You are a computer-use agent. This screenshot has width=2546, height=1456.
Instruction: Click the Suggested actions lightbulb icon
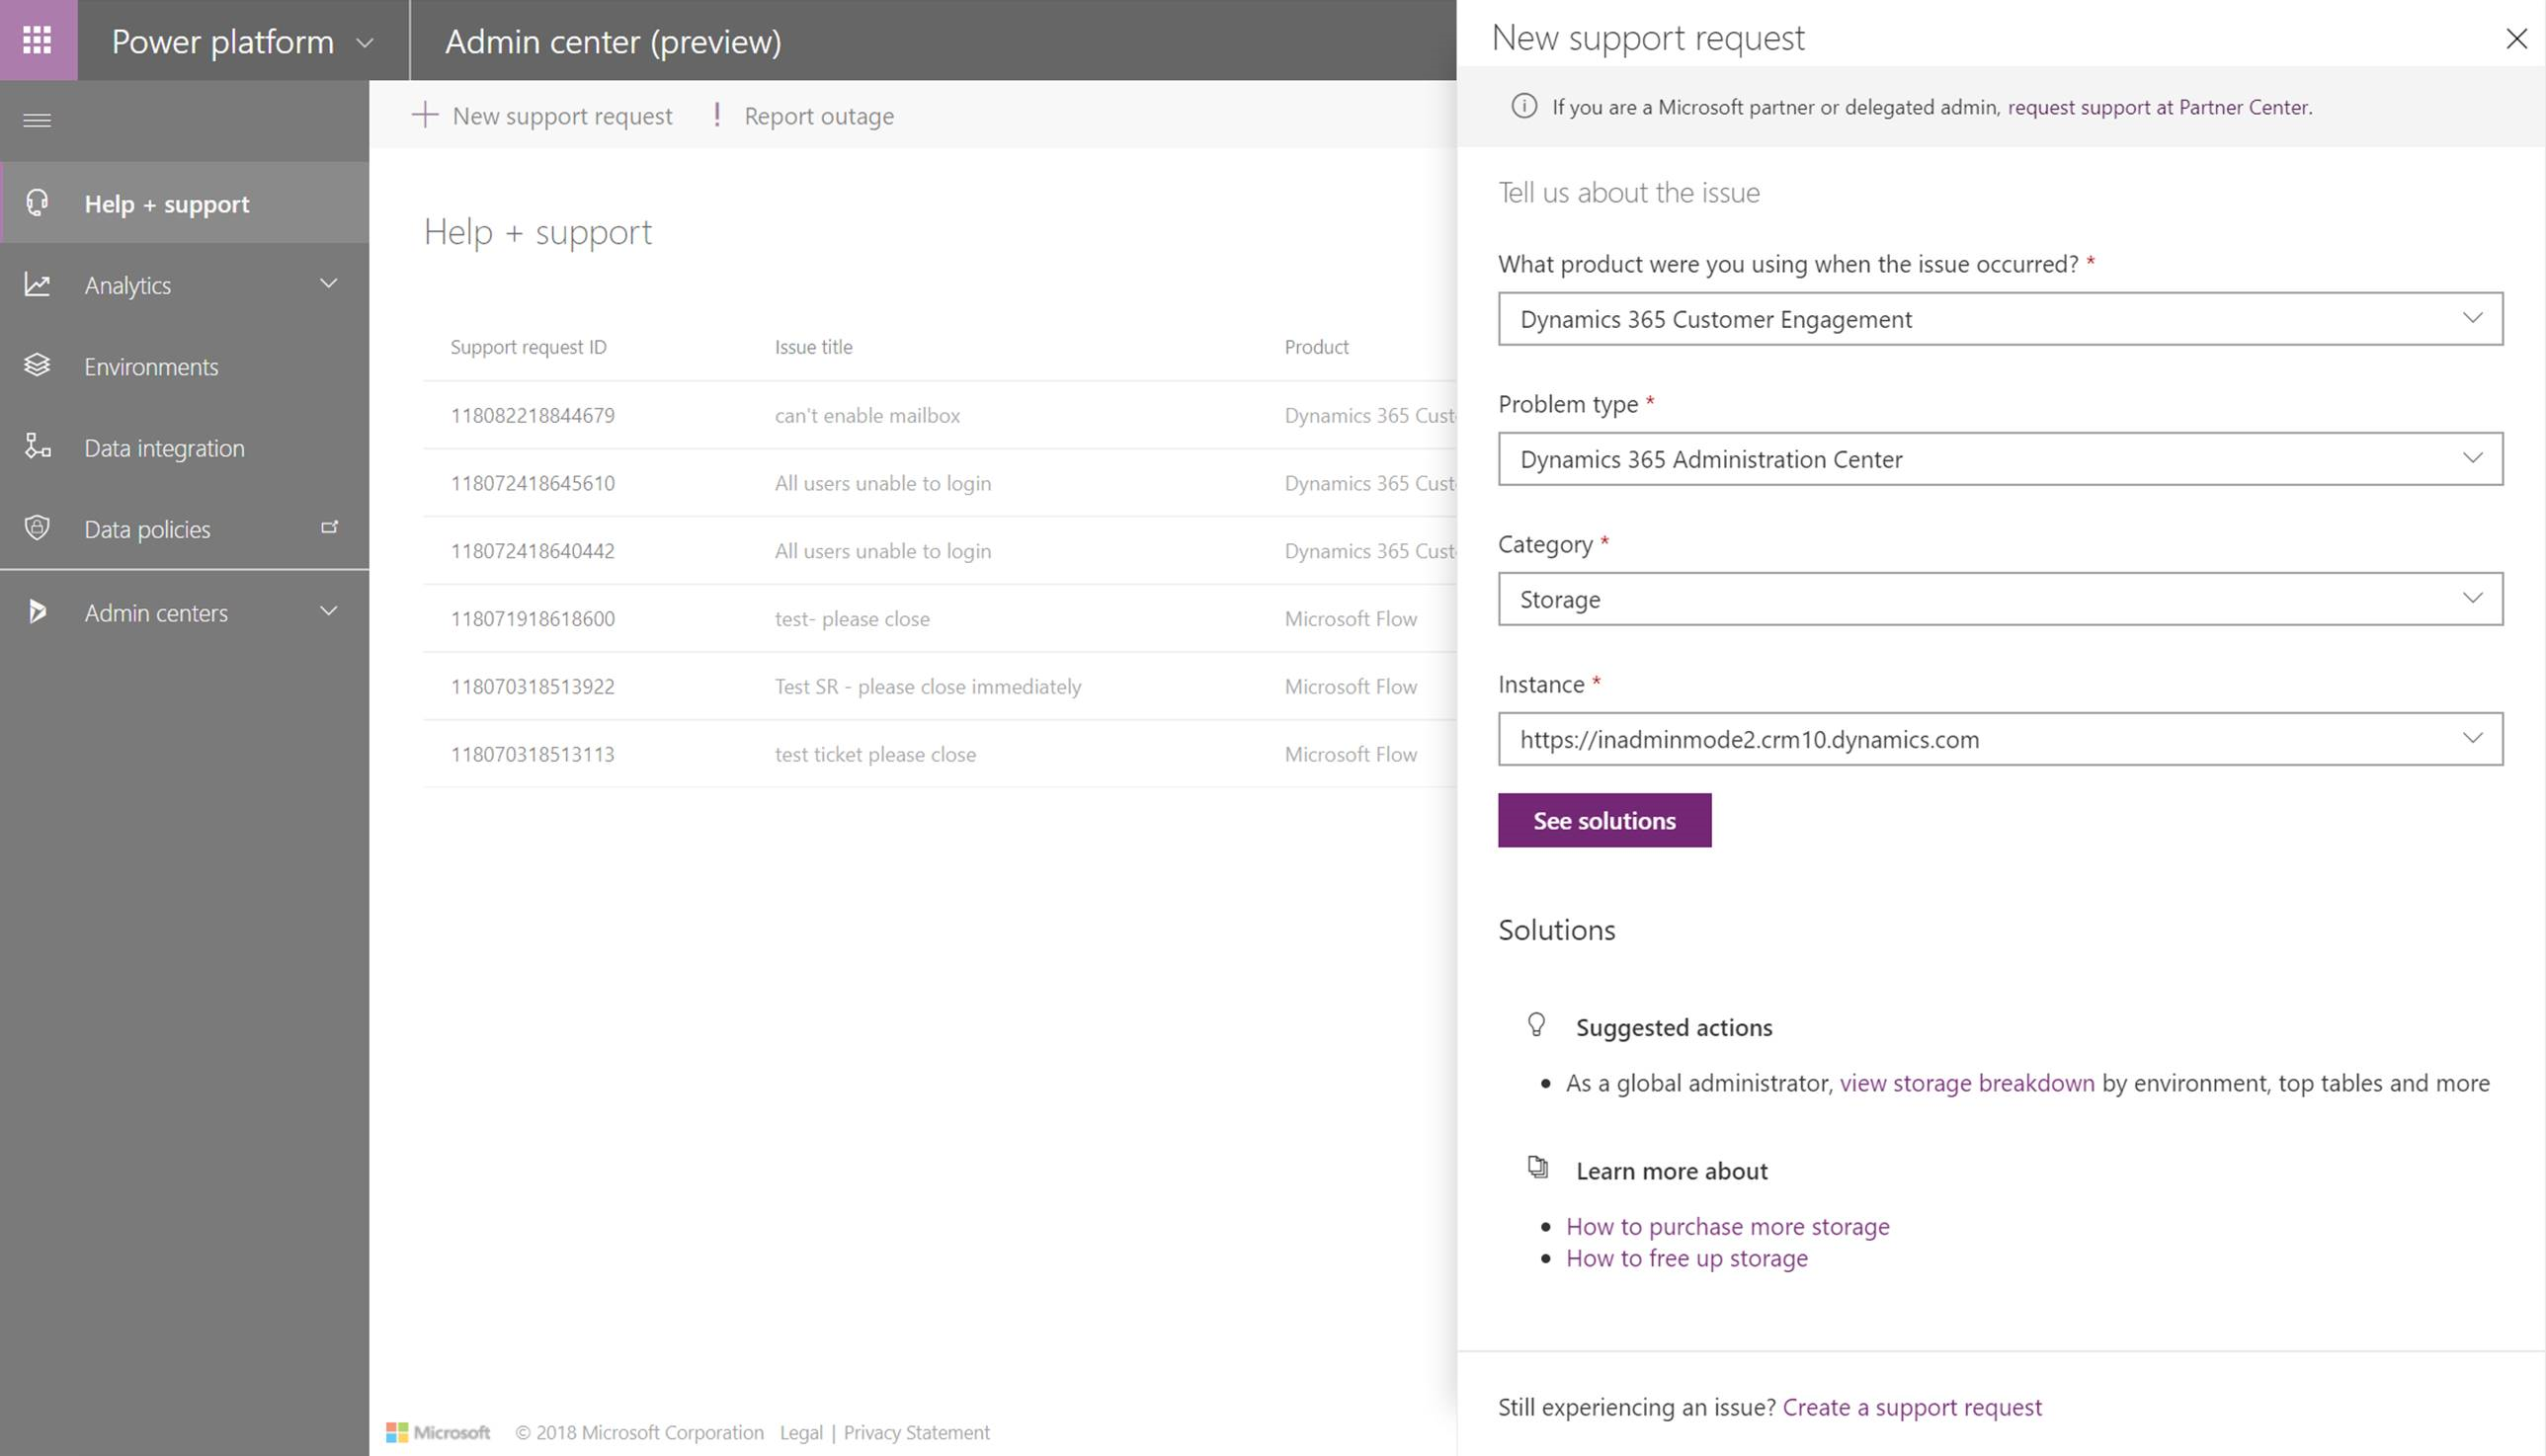pyautogui.click(x=1537, y=1025)
